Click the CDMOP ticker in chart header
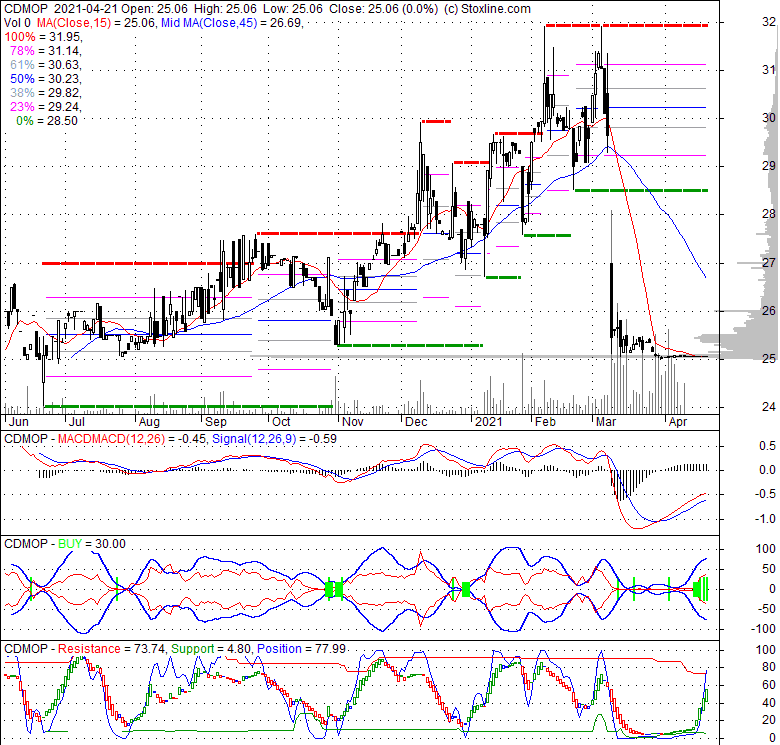This screenshot has height=745, width=780. 25,9
